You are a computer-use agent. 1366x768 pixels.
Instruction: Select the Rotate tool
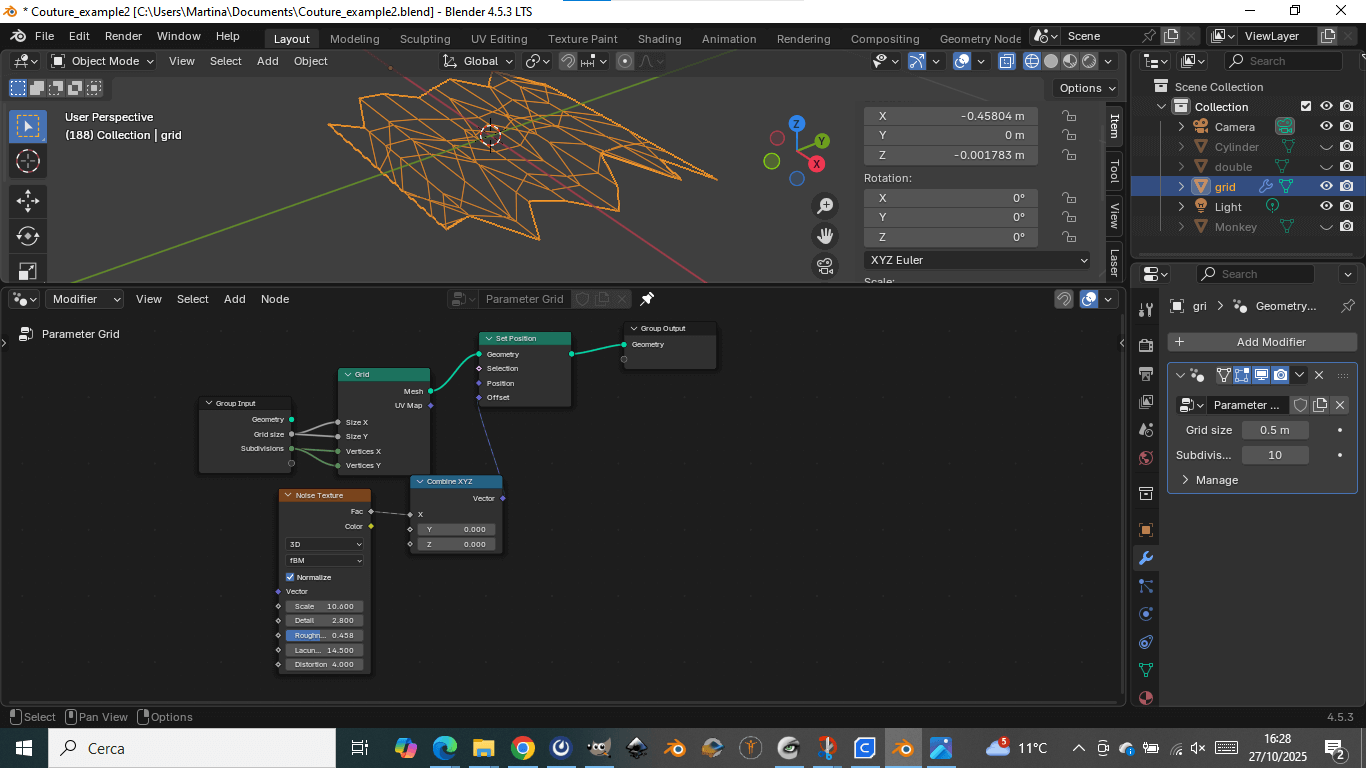[28, 236]
